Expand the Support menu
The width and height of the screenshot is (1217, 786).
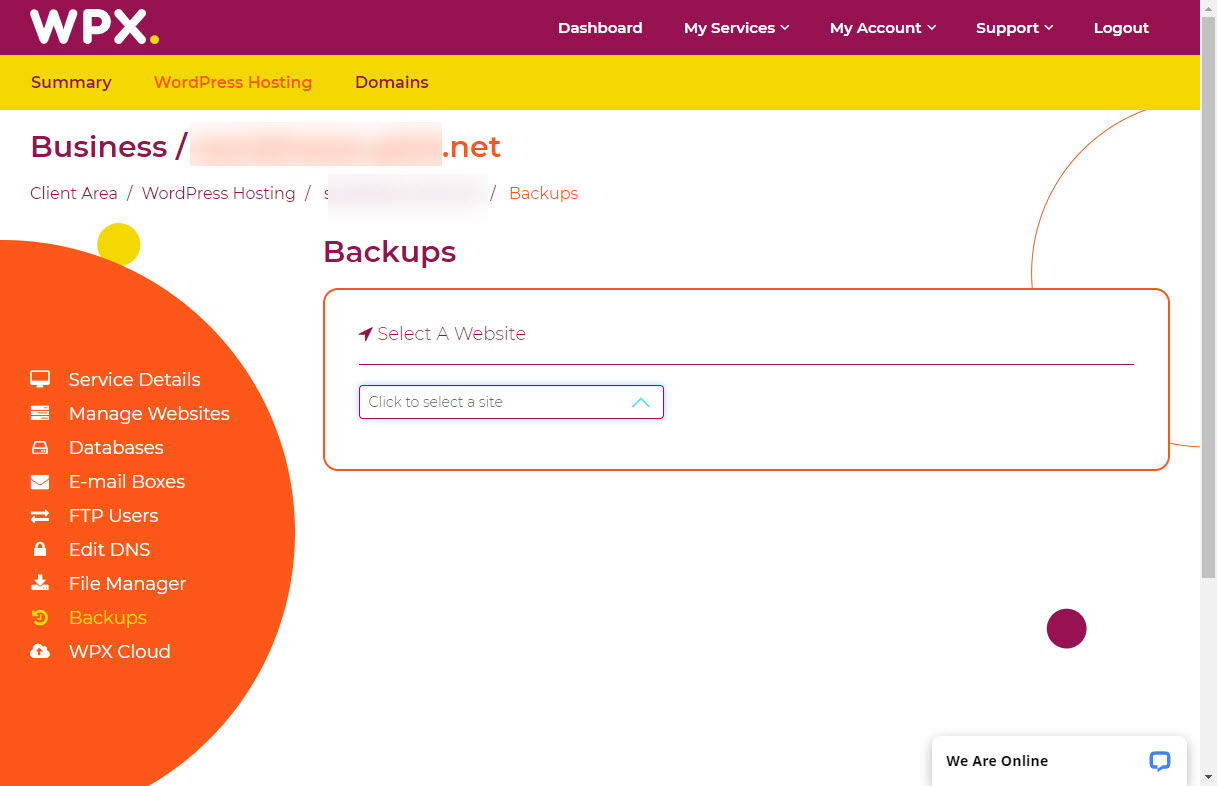[x=1015, y=28]
